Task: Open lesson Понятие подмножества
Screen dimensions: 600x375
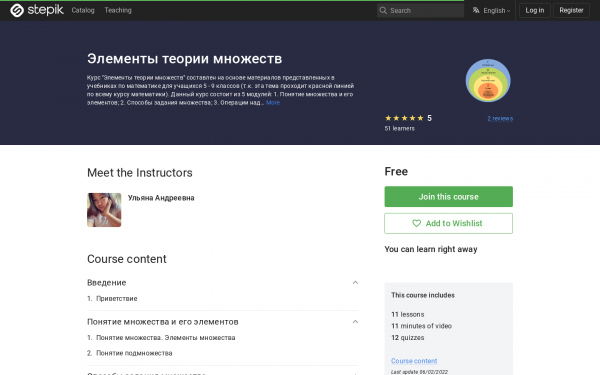Action: [x=134, y=353]
